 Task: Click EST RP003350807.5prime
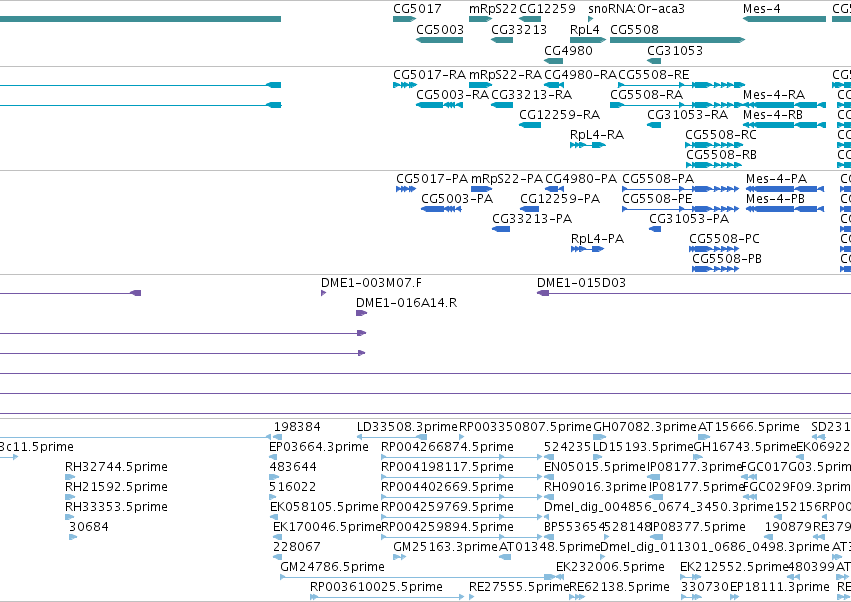[525, 427]
